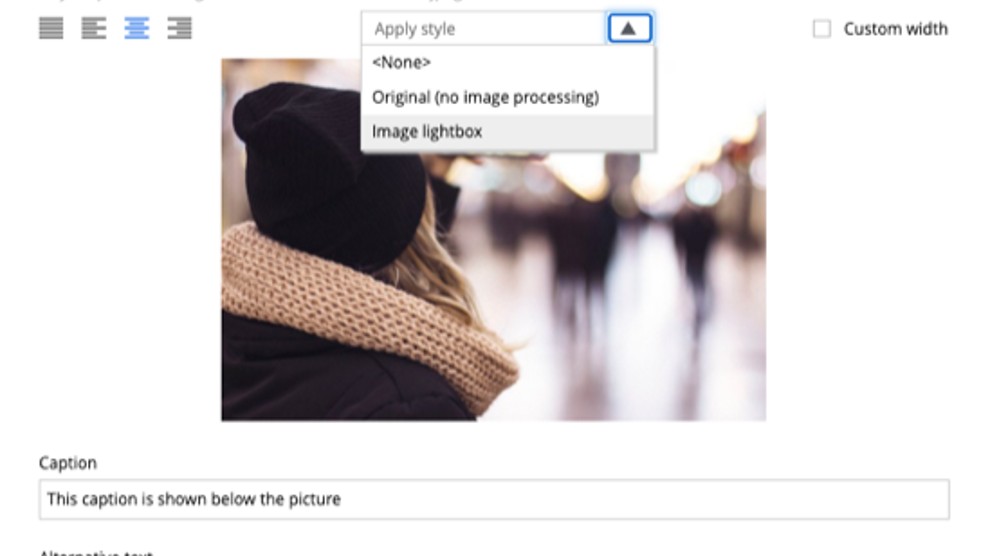Select the highlighted center alignment icon
The width and height of the screenshot is (990, 556).
[137, 28]
